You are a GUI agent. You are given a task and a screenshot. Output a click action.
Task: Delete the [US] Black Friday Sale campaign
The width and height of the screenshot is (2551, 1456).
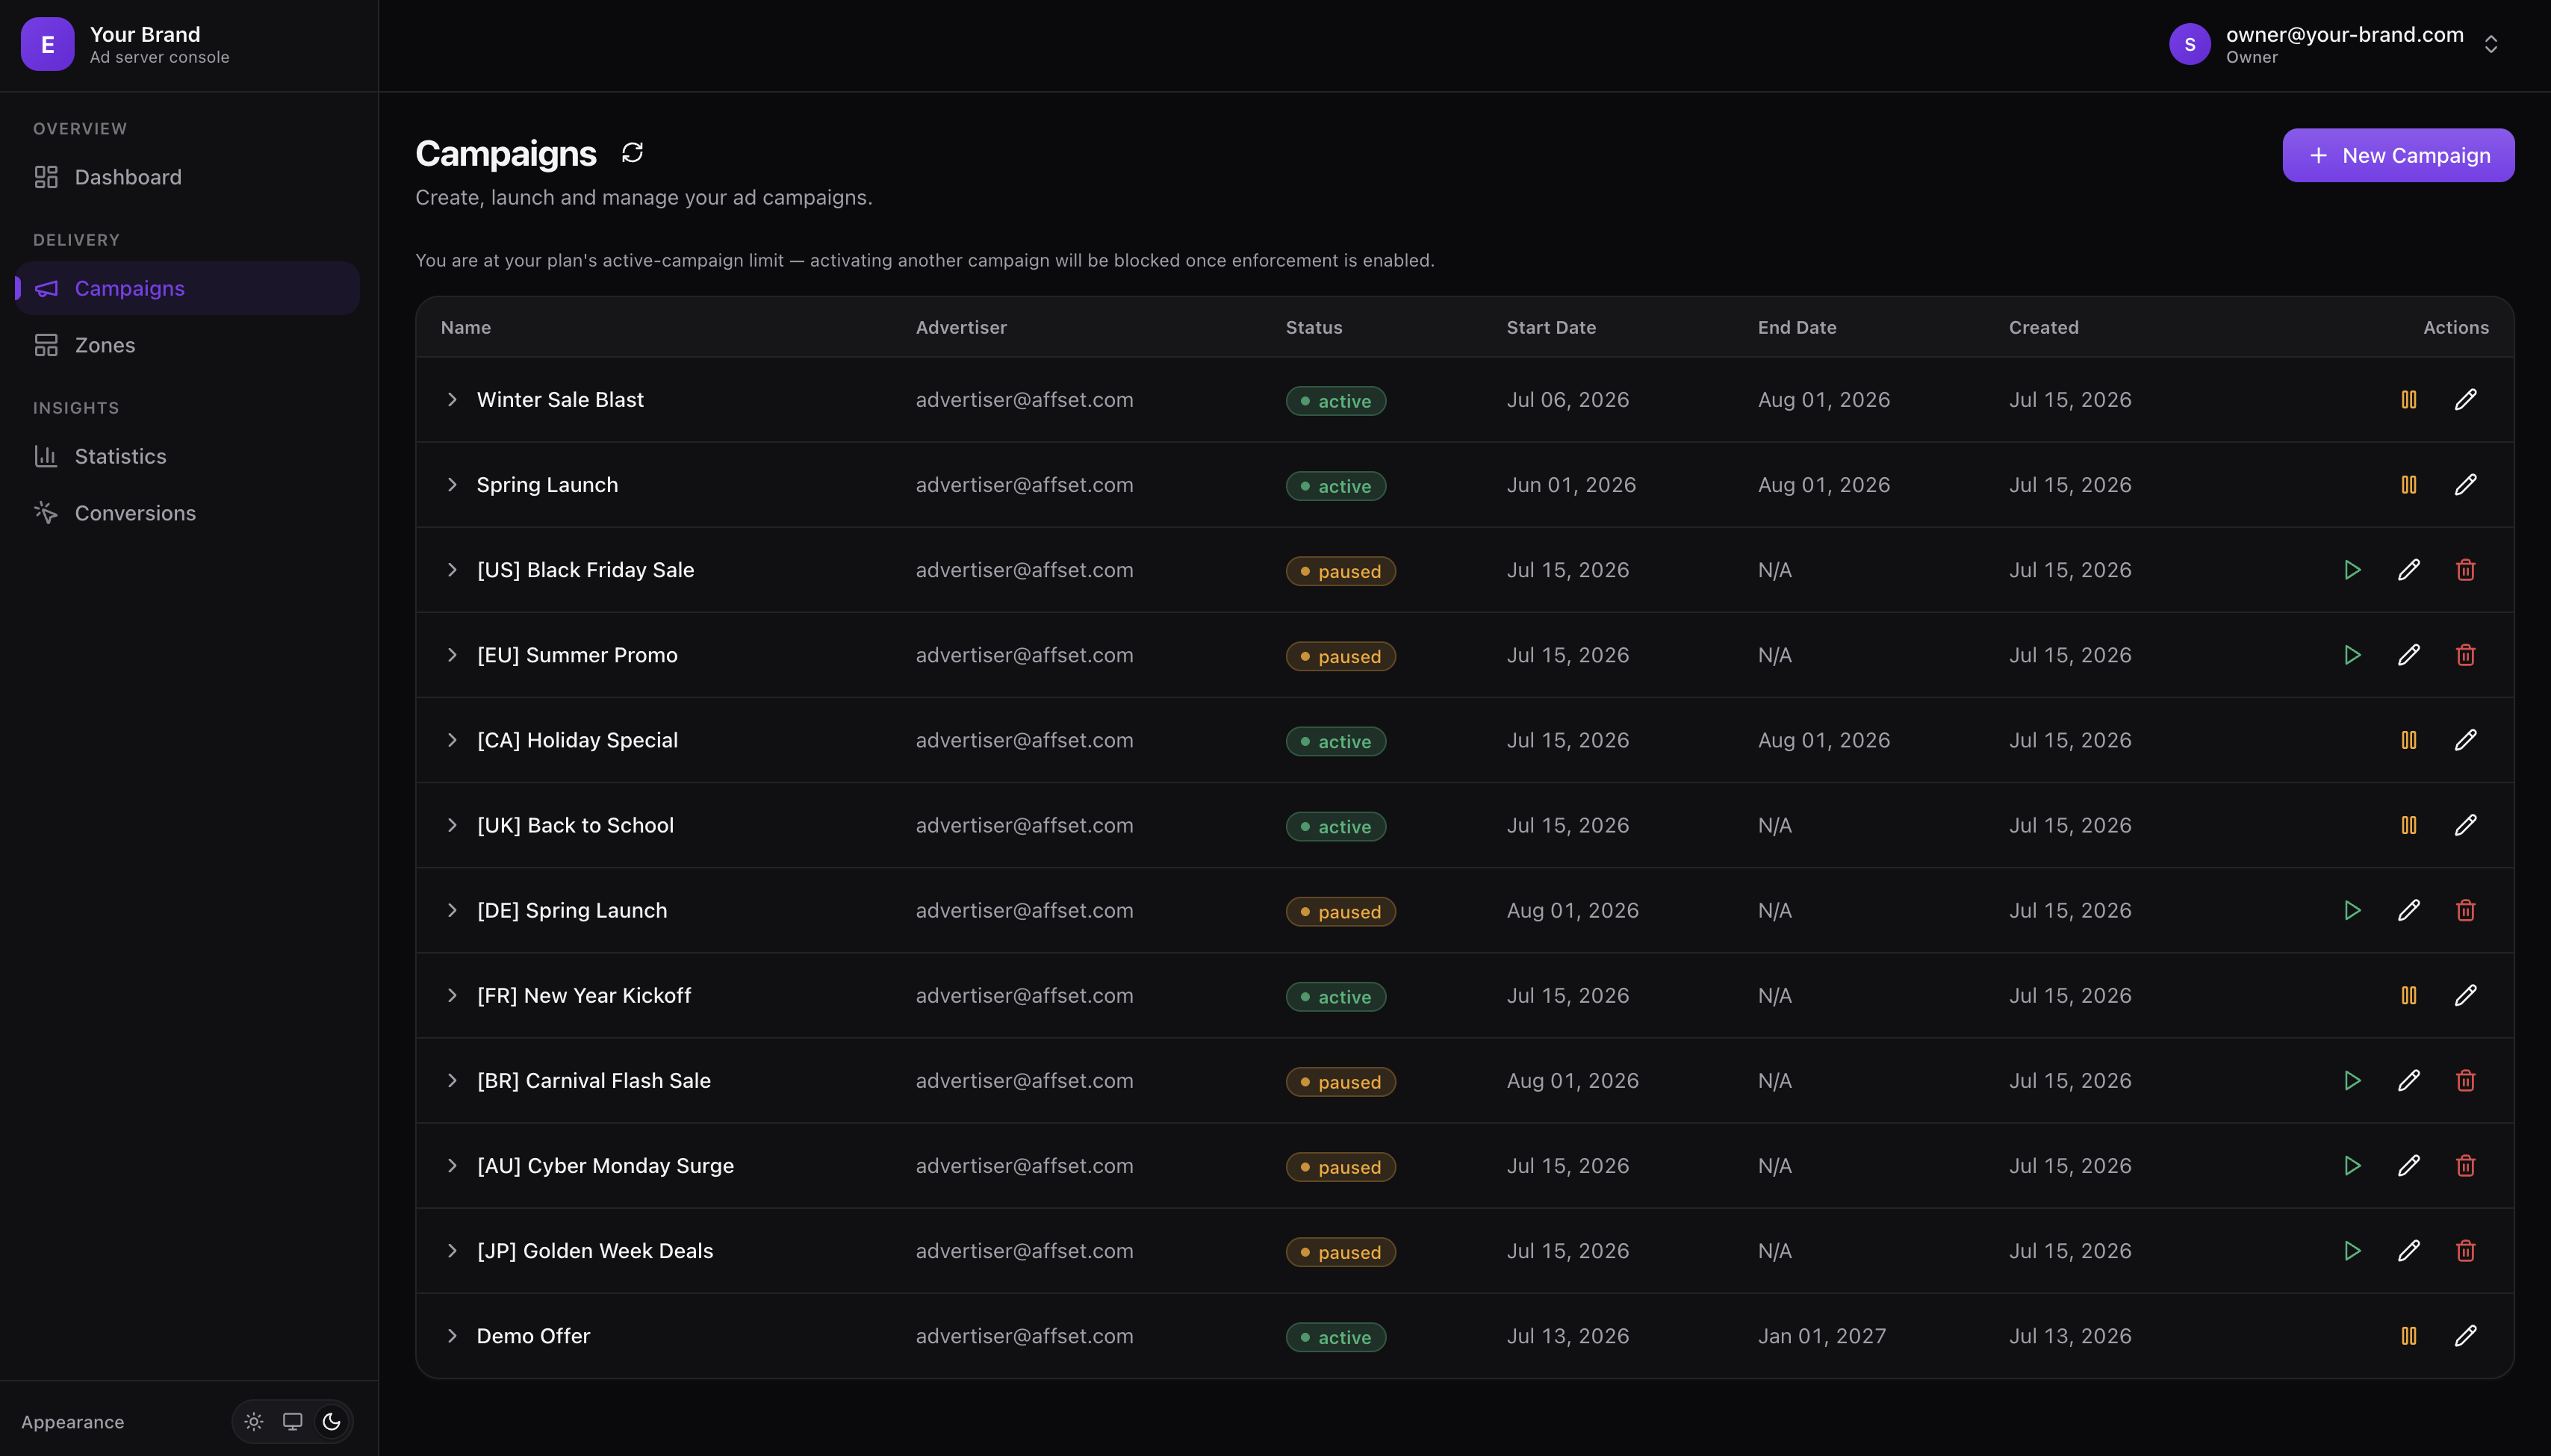pos(2466,570)
